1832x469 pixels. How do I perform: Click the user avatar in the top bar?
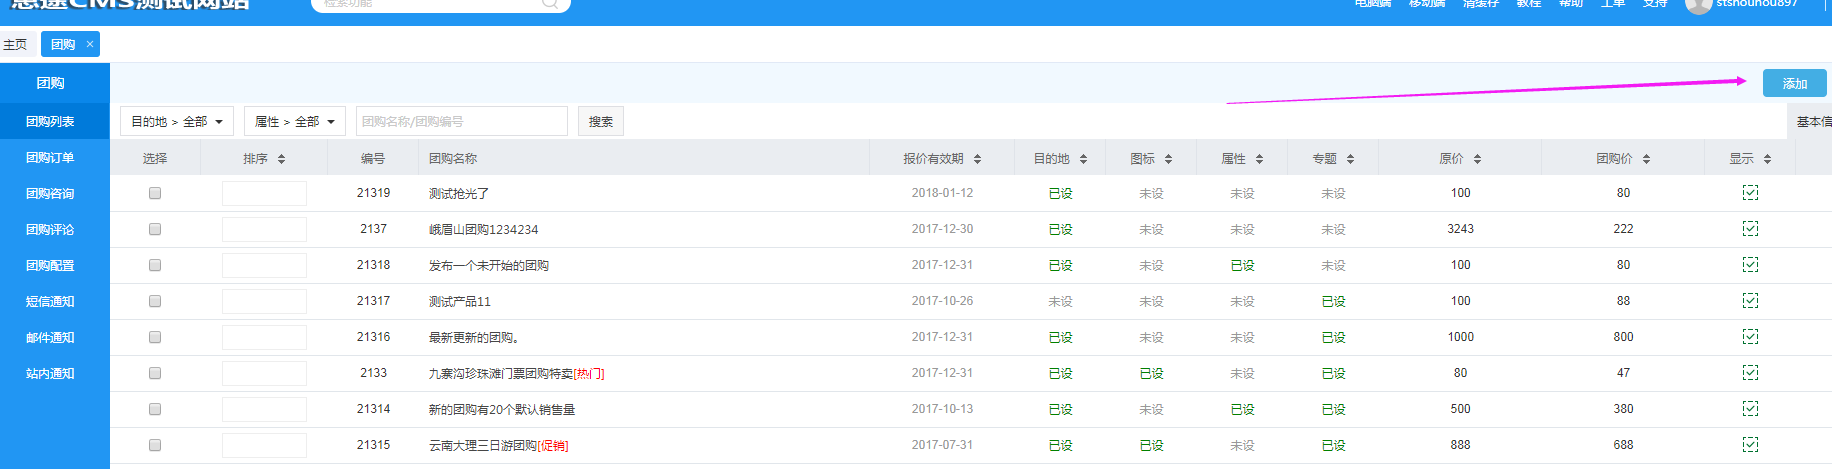pos(1697,5)
